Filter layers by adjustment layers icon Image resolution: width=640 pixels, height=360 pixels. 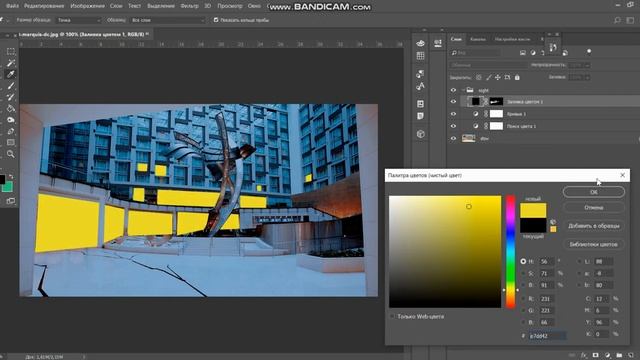533,53
